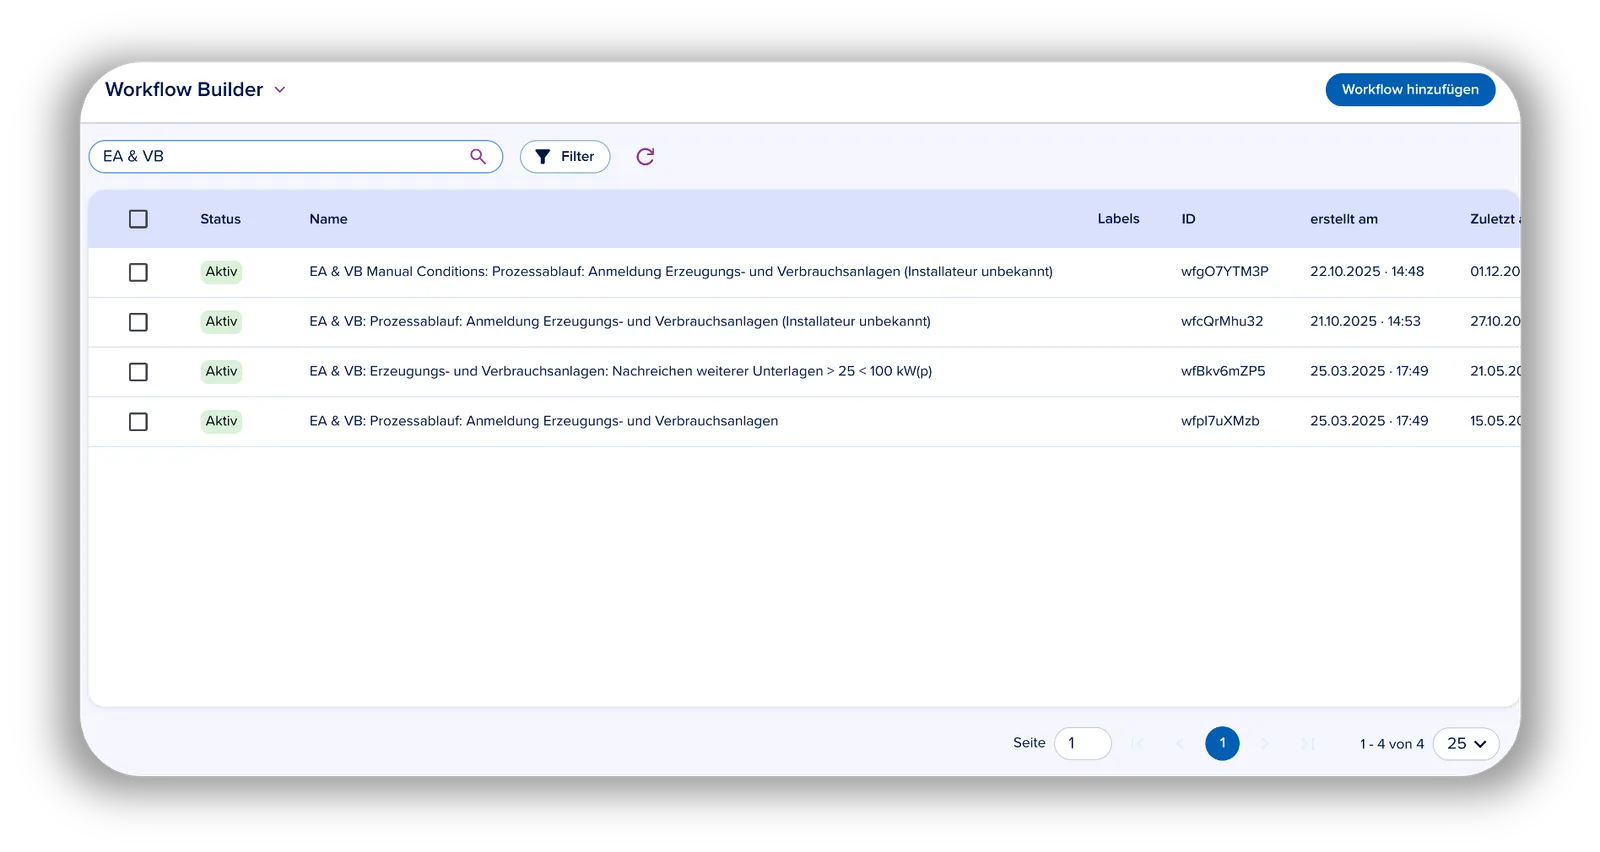Check the row for workflow wfBkv6mZP5
This screenshot has height=852, width=1600.
click(138, 372)
